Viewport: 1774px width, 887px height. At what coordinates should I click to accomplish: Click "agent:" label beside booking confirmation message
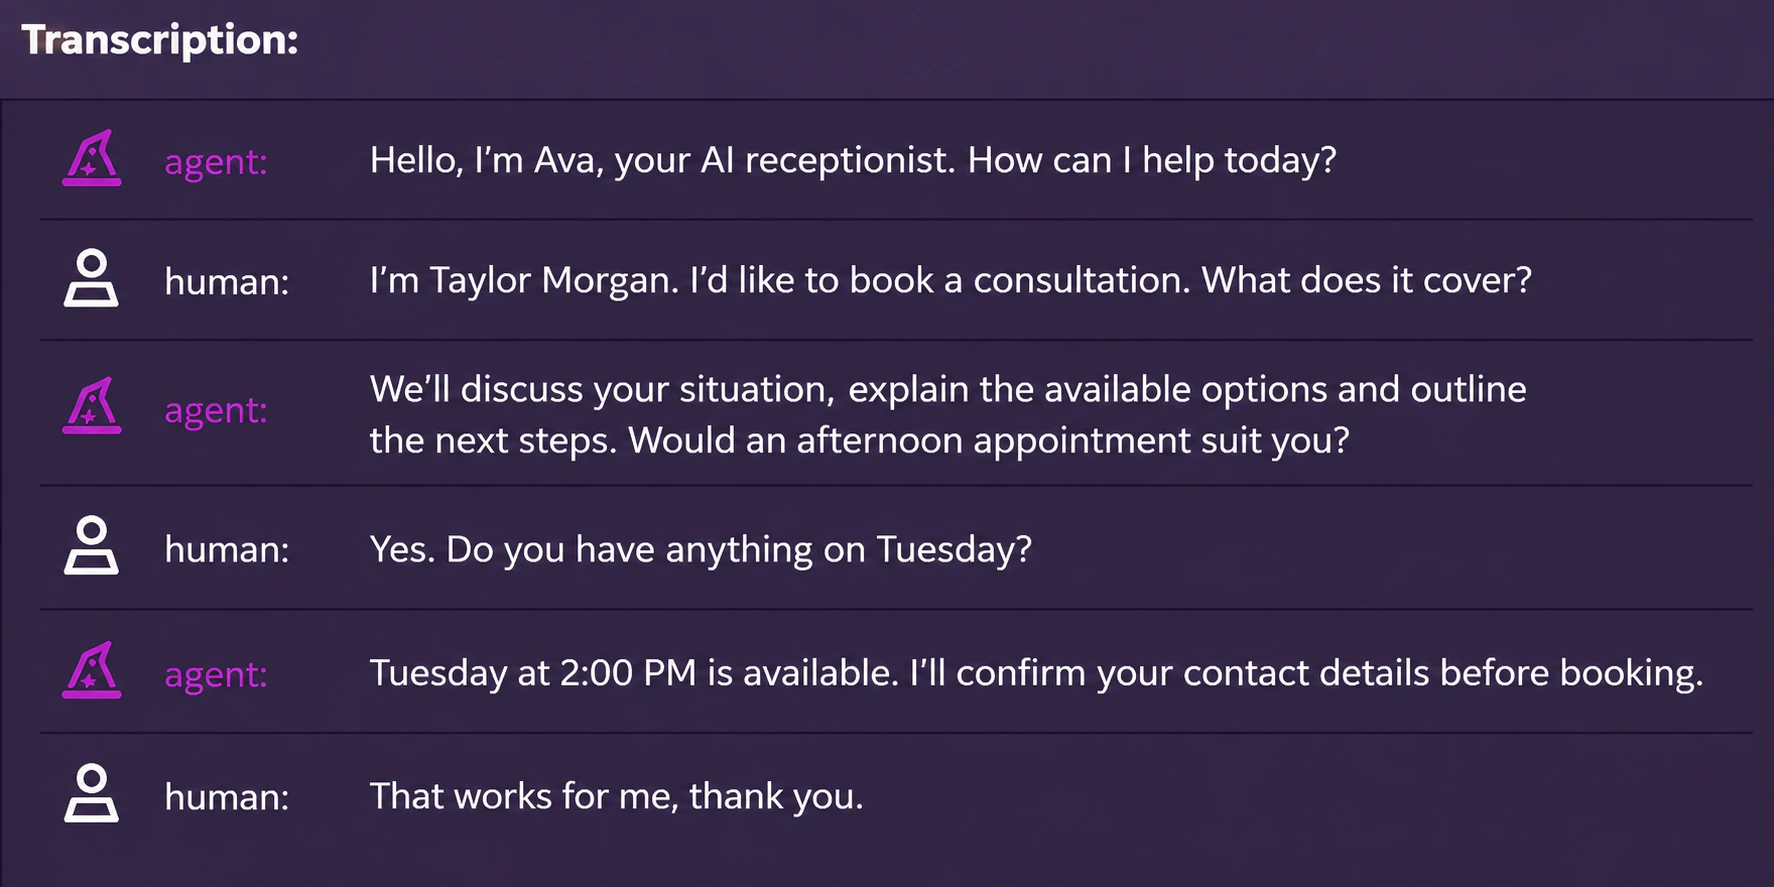tap(216, 675)
